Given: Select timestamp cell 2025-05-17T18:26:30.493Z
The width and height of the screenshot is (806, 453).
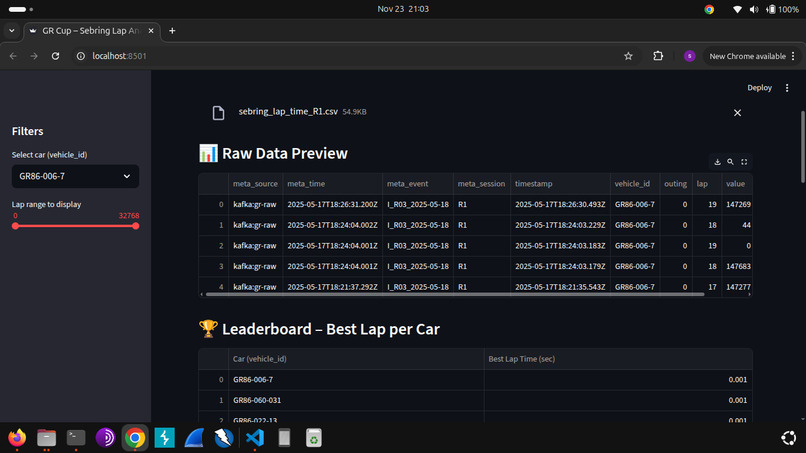Looking at the screenshot, I should click(x=560, y=205).
